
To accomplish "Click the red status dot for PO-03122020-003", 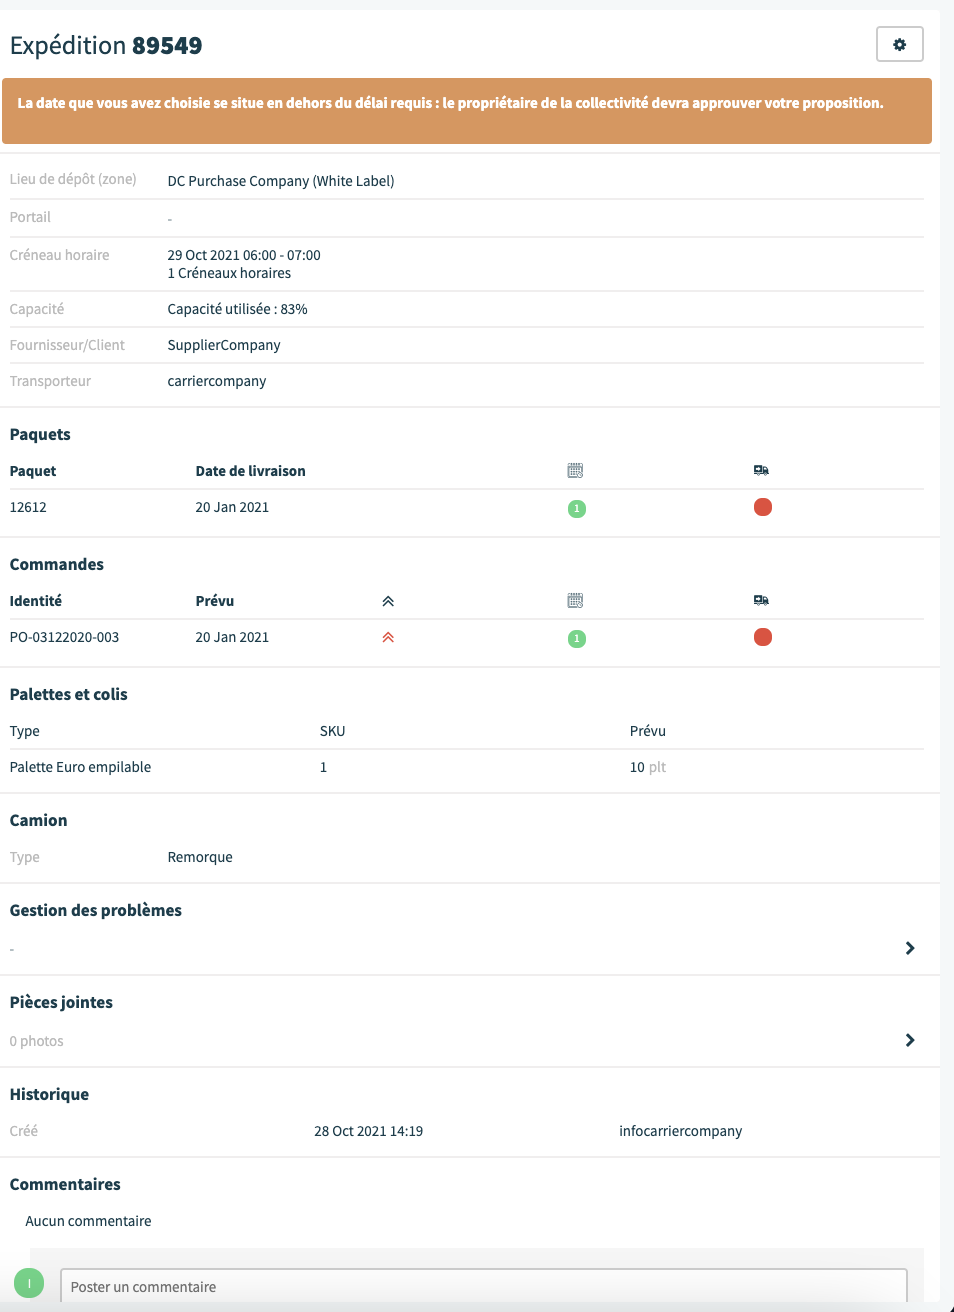I will [x=763, y=637].
